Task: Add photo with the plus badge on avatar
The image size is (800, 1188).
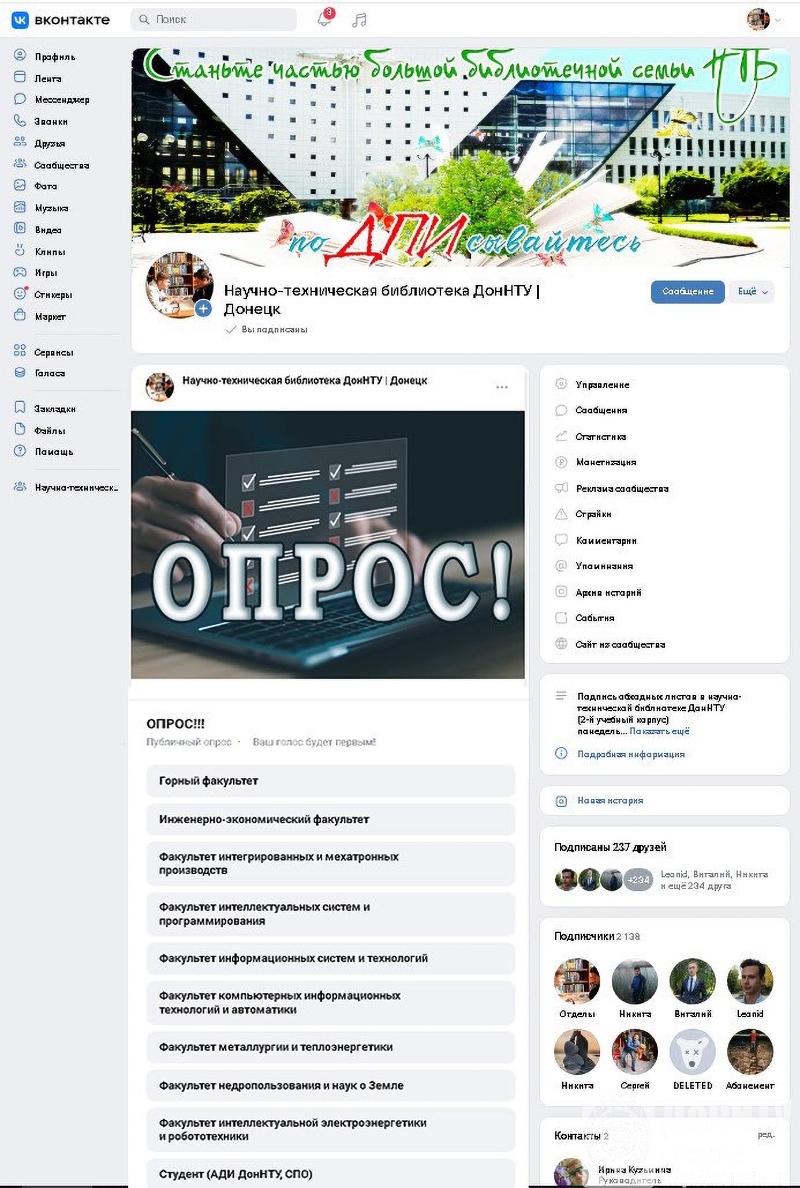Action: click(x=203, y=308)
